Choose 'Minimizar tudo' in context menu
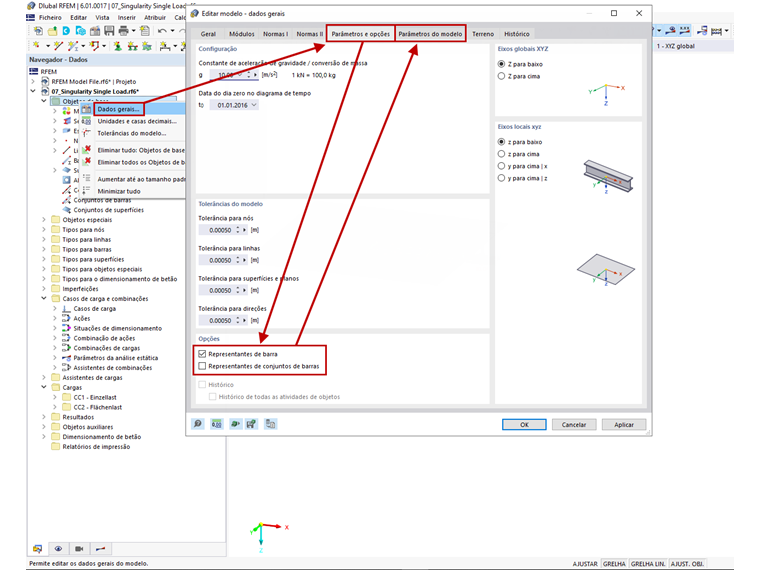 pos(119,191)
